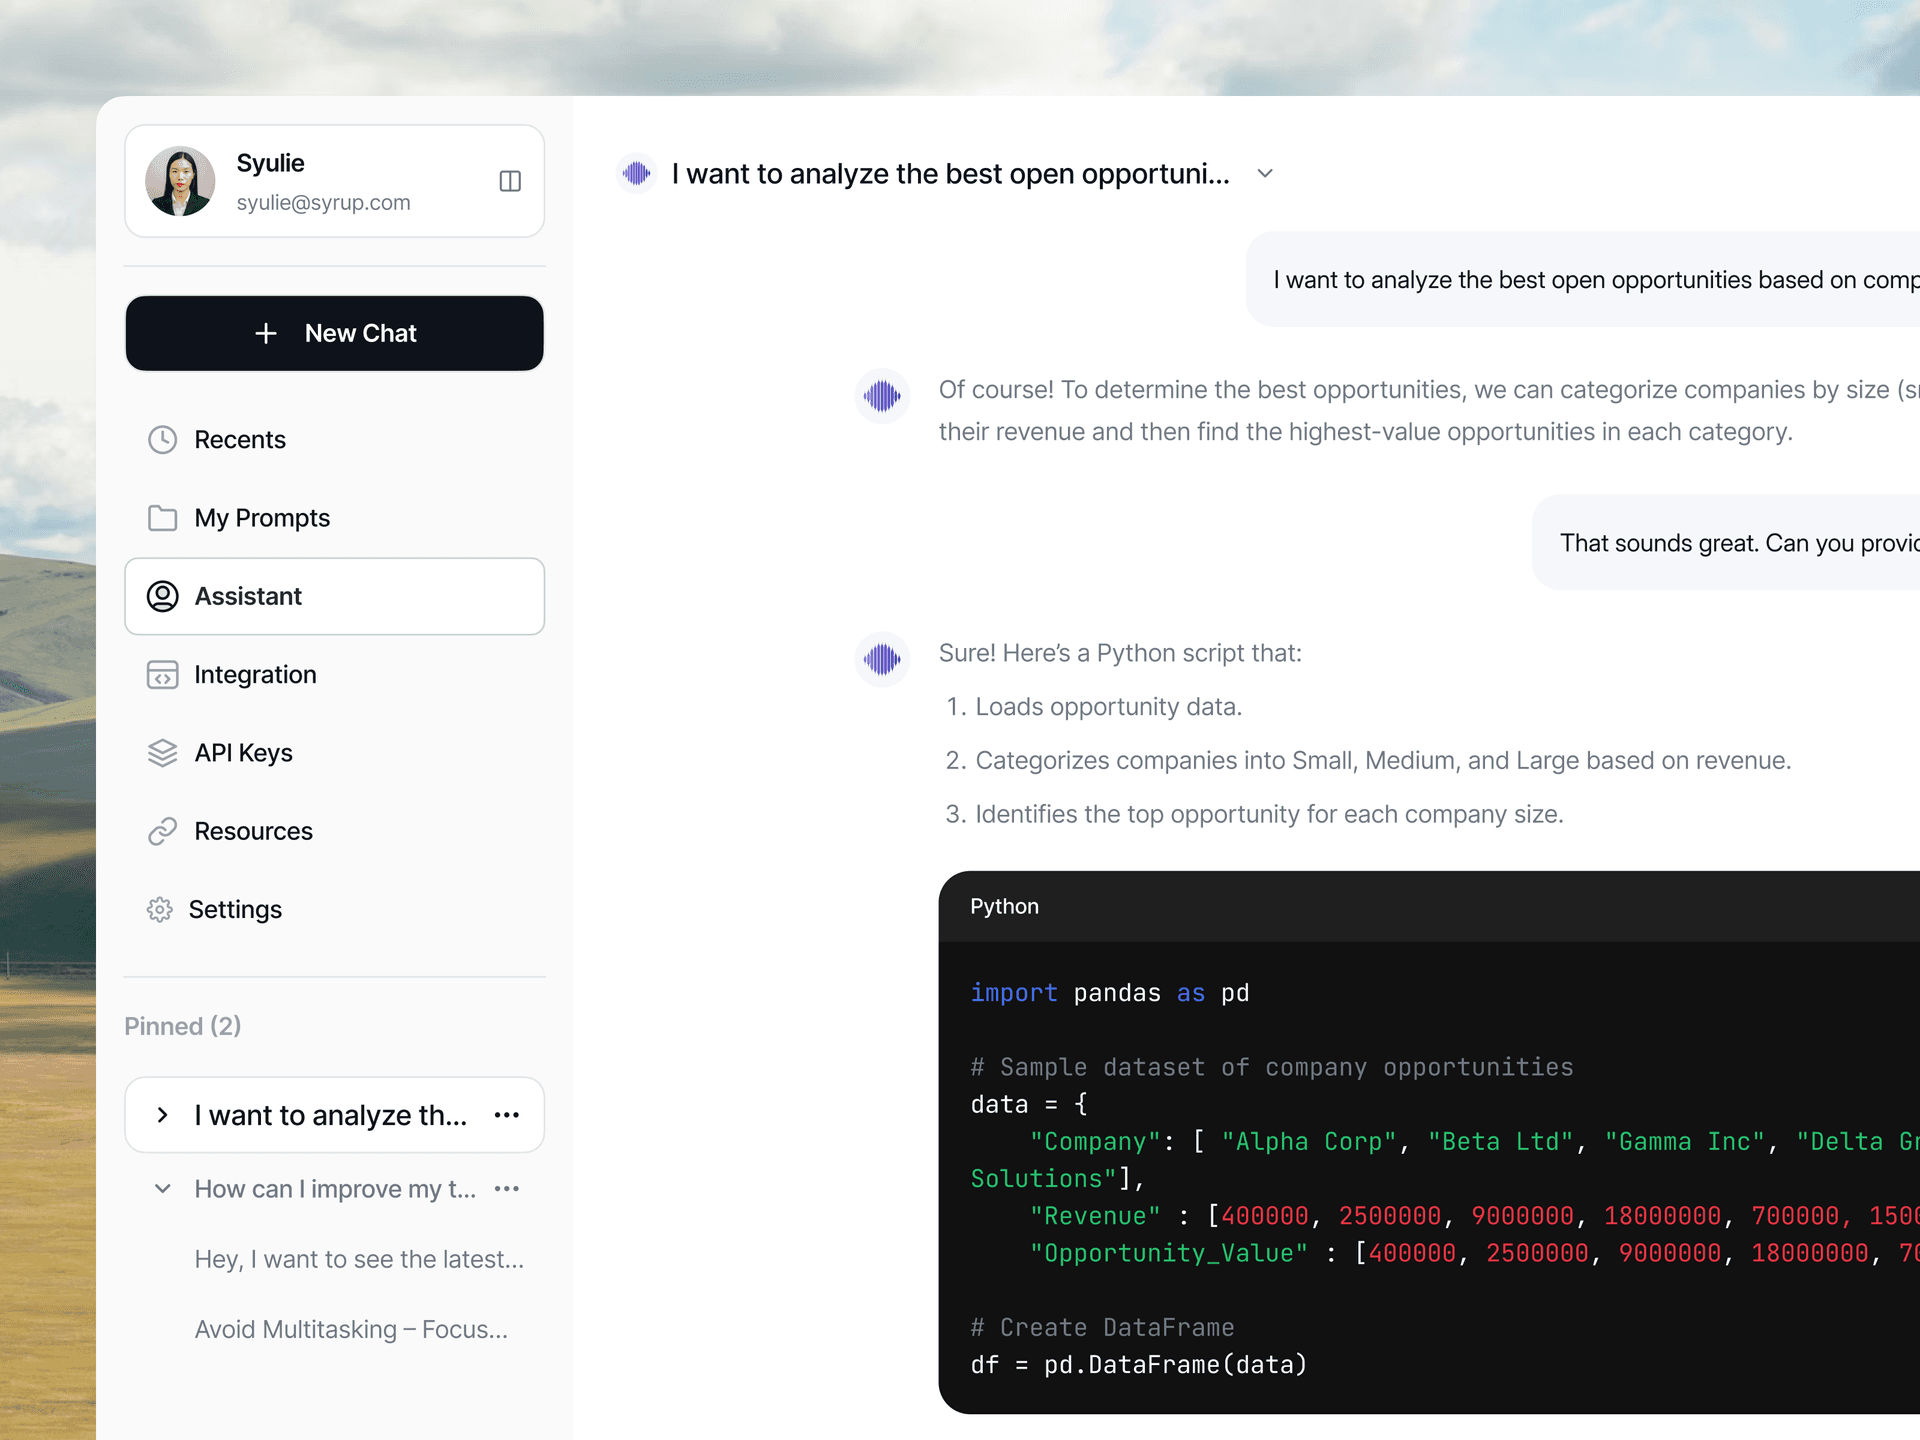Open 'Hey, I want to see the latest...' message

pos(359,1259)
